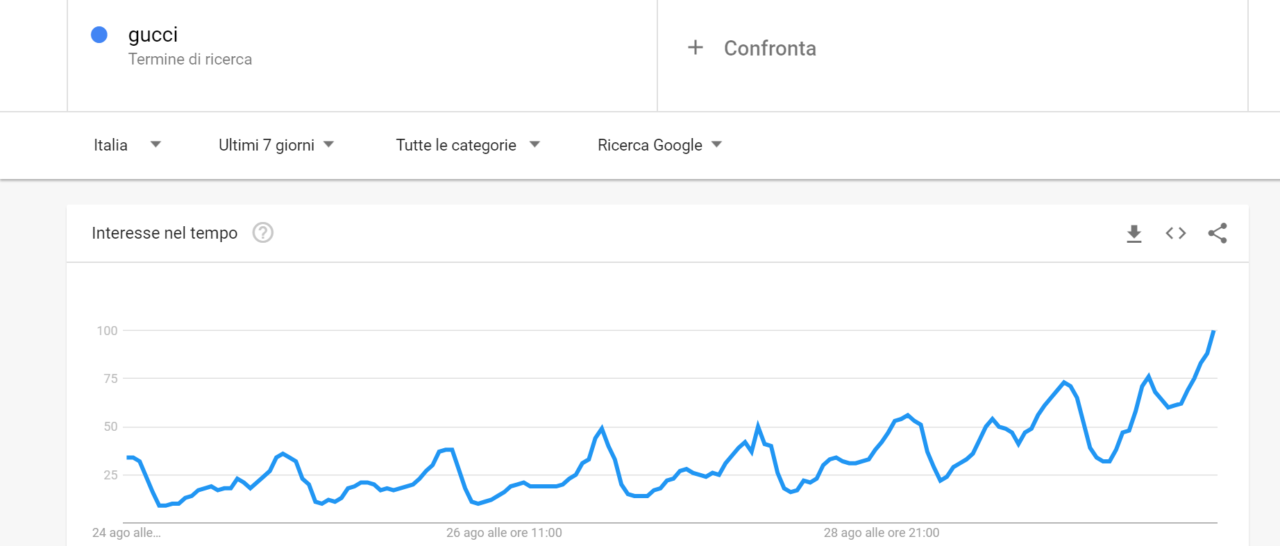Select the Termine di ricerca label
Screen dimensions: 1280x546
pos(190,59)
